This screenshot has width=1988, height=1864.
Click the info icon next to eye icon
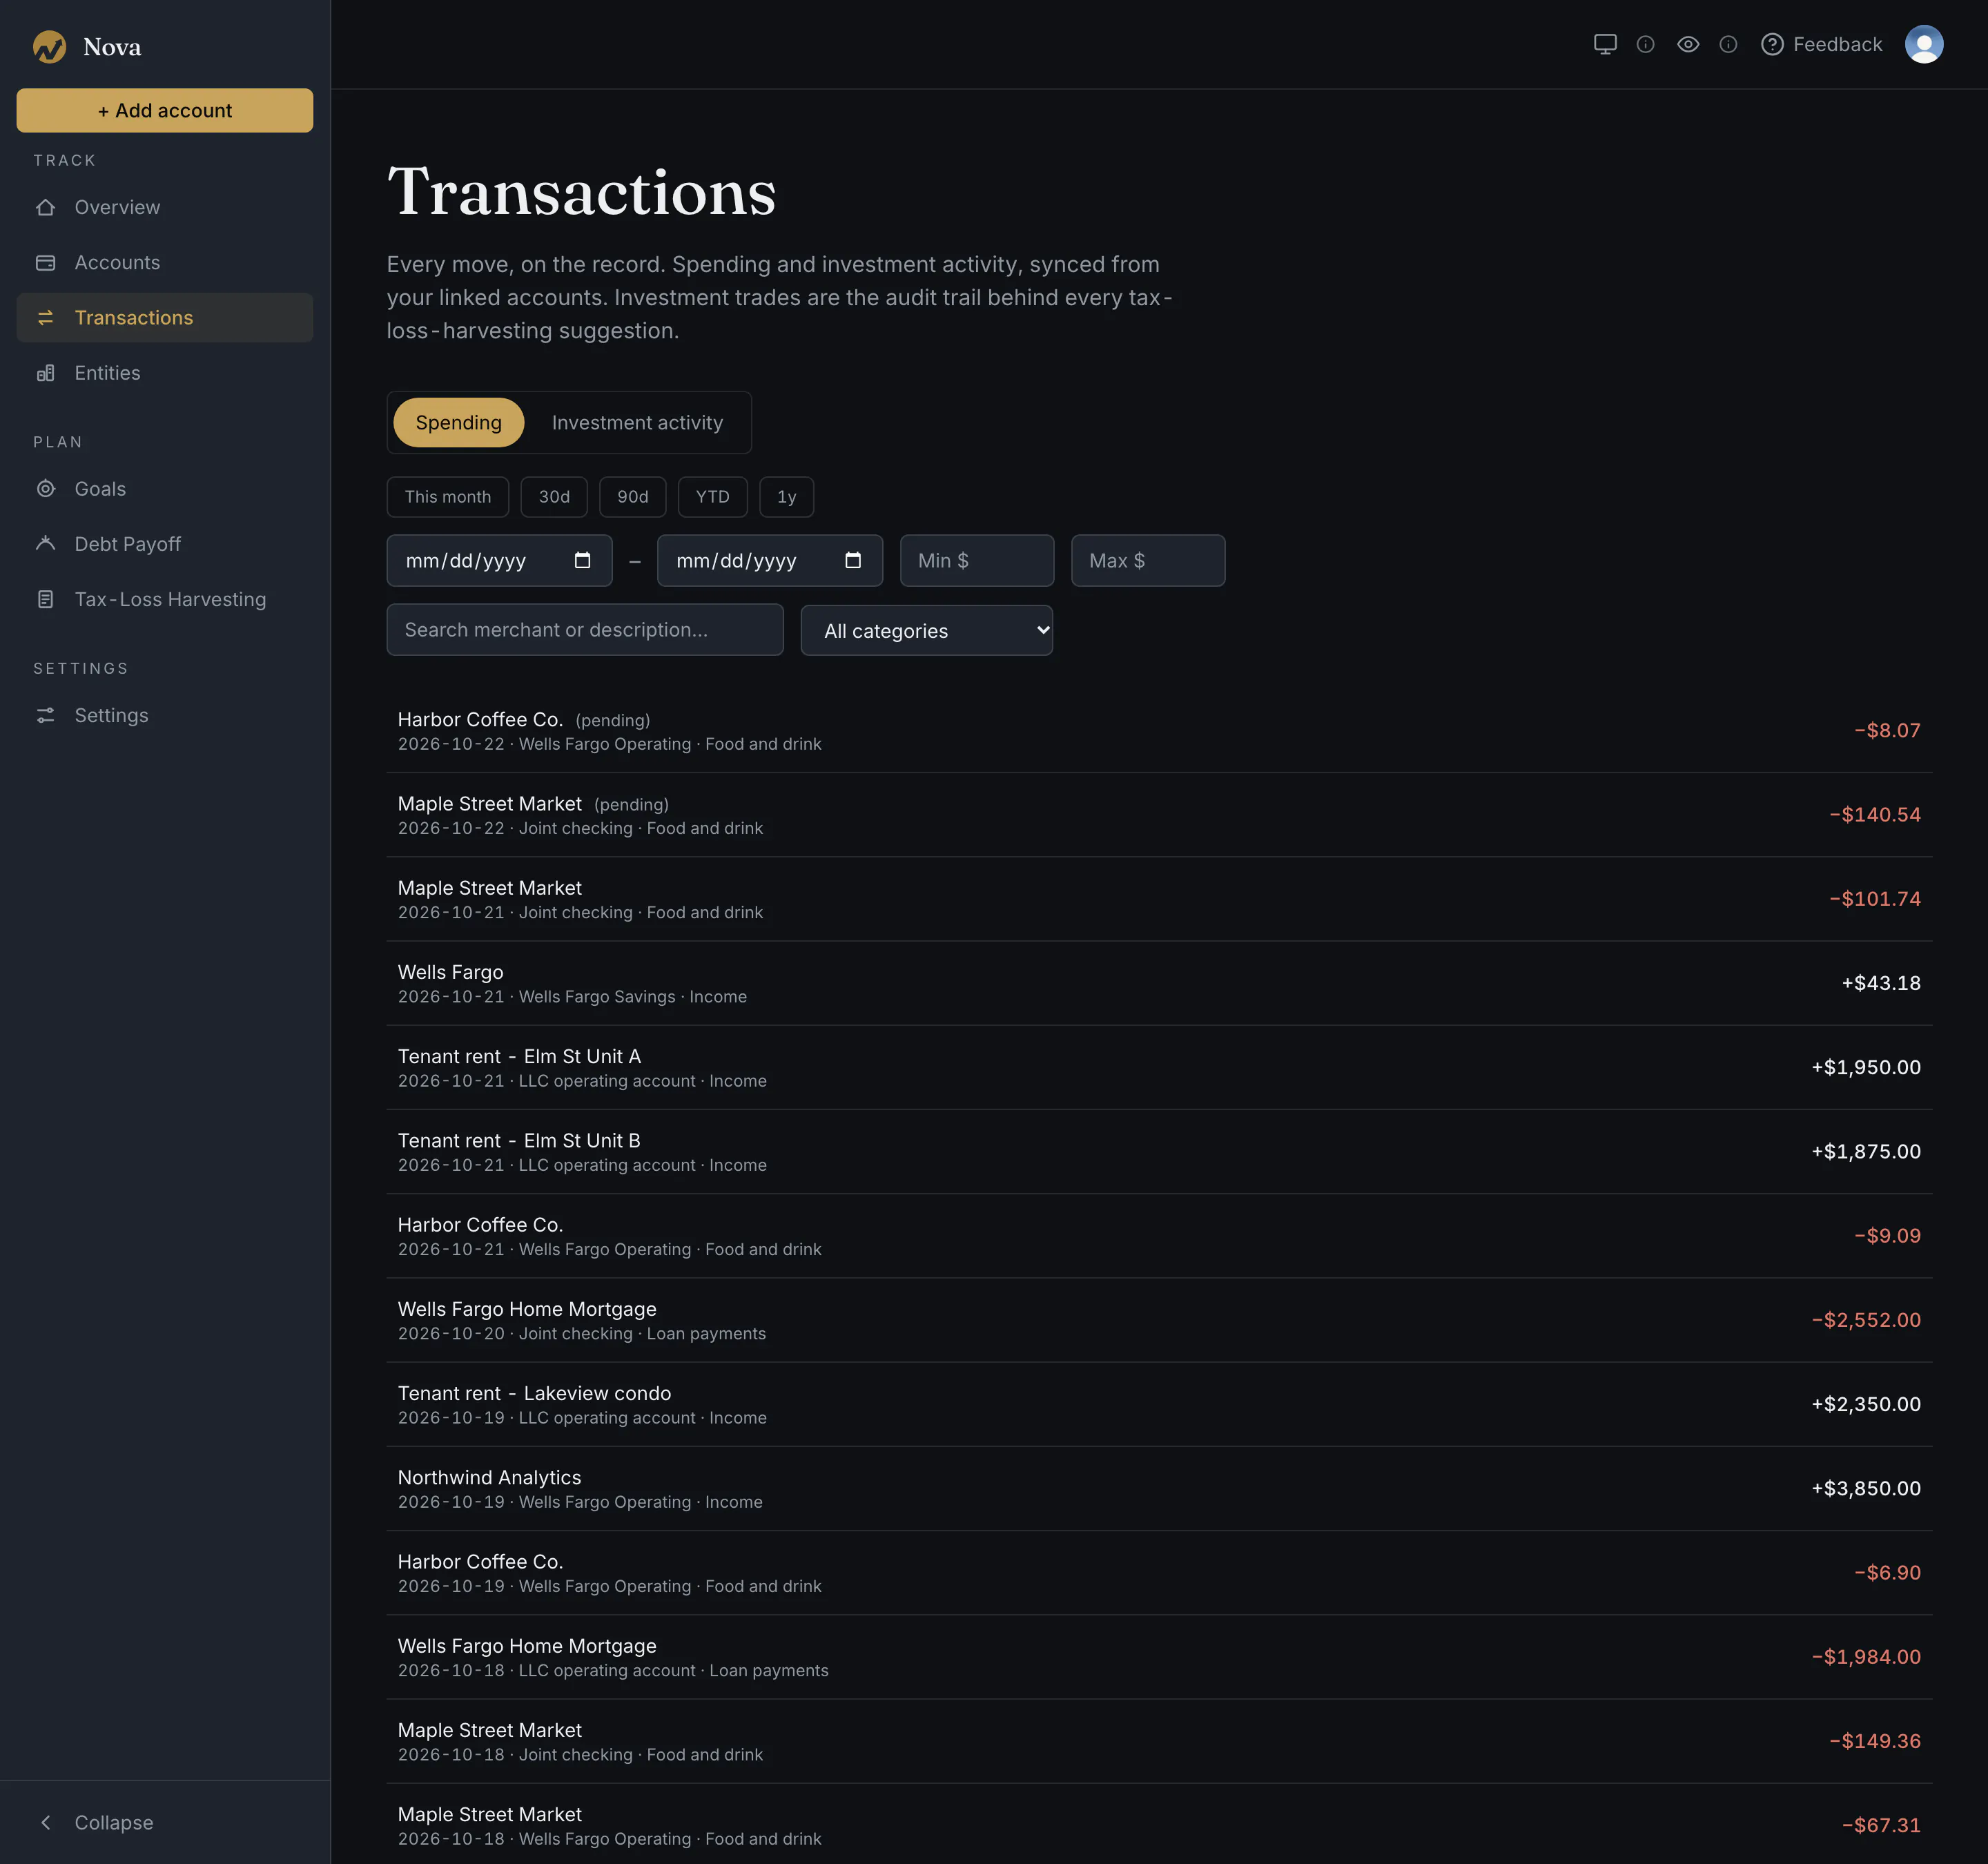[1728, 44]
